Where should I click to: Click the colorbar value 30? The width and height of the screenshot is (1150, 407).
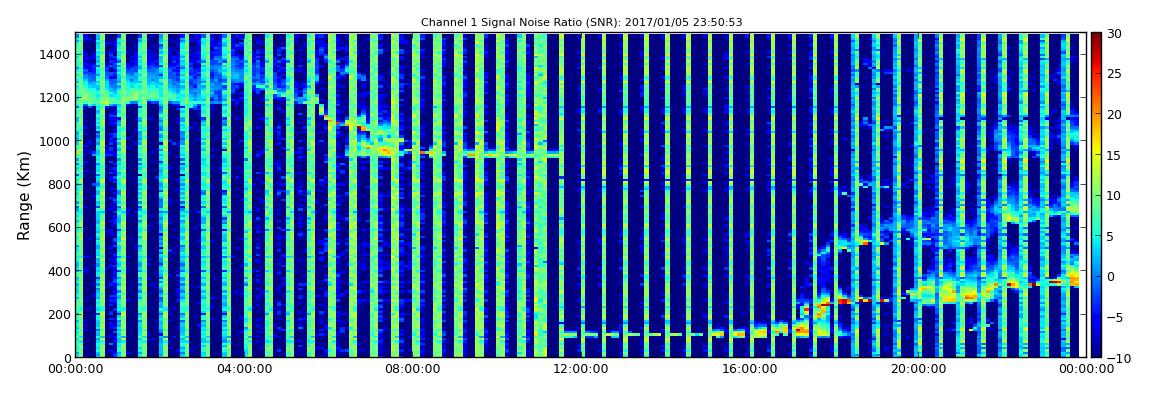(x=1115, y=33)
